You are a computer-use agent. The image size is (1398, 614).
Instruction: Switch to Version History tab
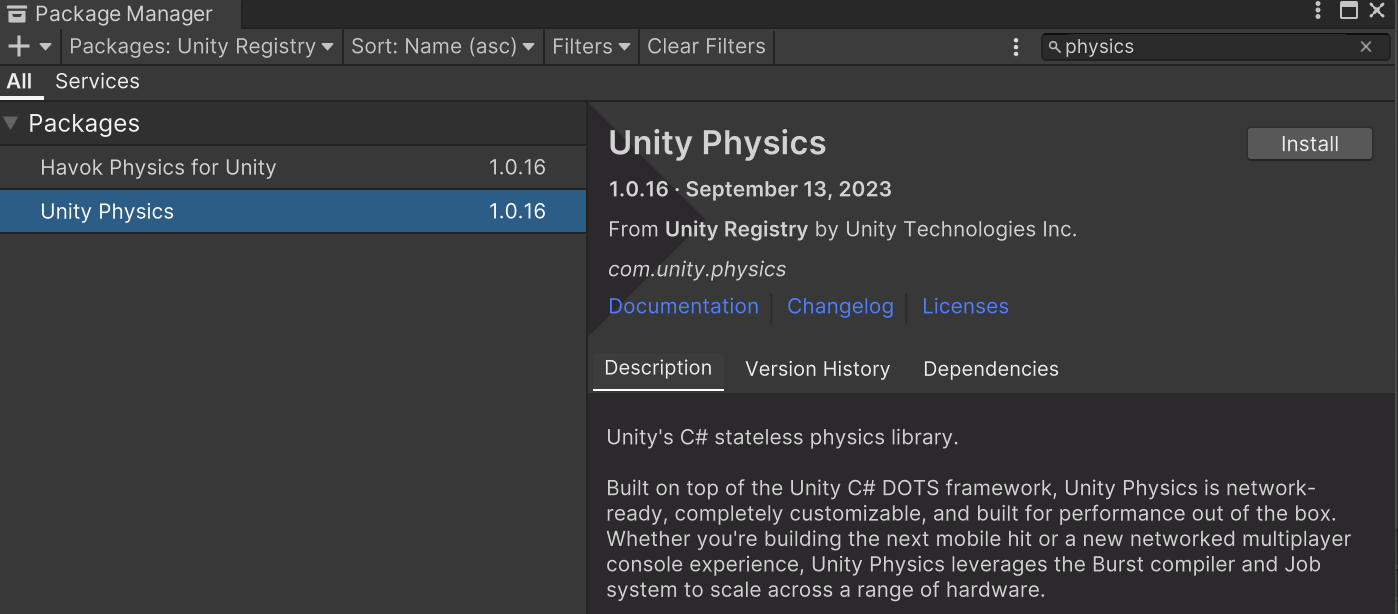click(x=817, y=369)
